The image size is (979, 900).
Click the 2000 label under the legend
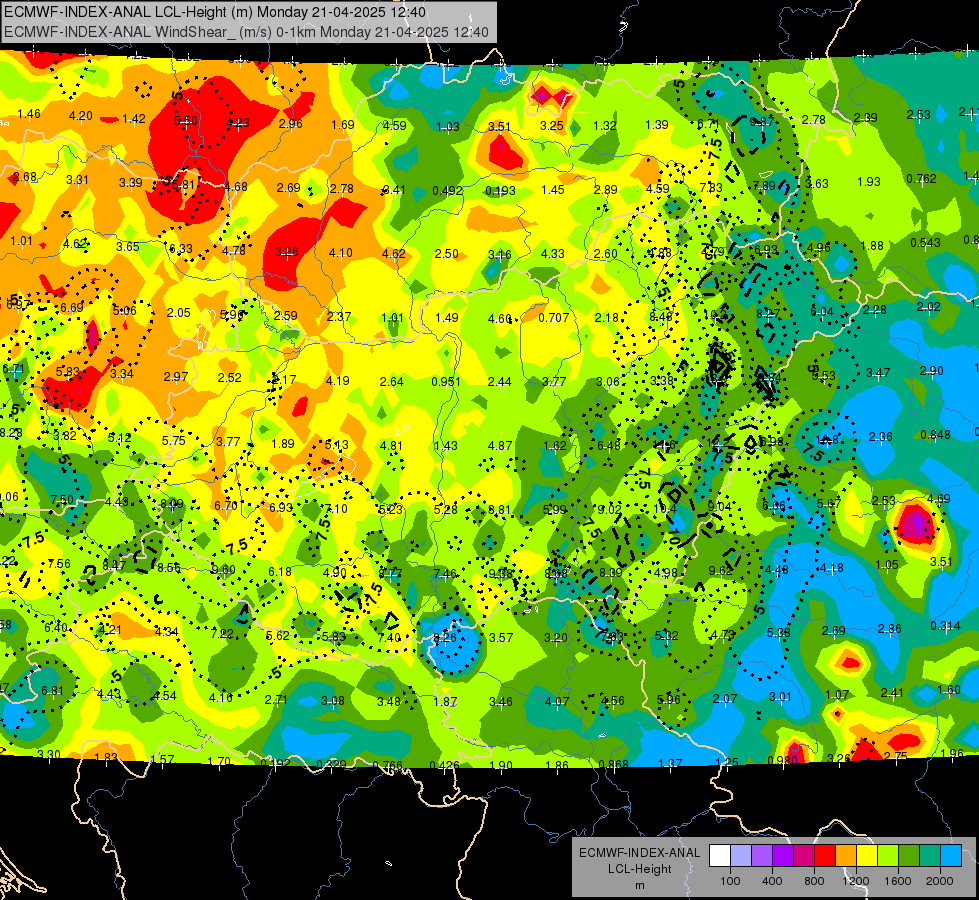pyautogui.click(x=940, y=881)
